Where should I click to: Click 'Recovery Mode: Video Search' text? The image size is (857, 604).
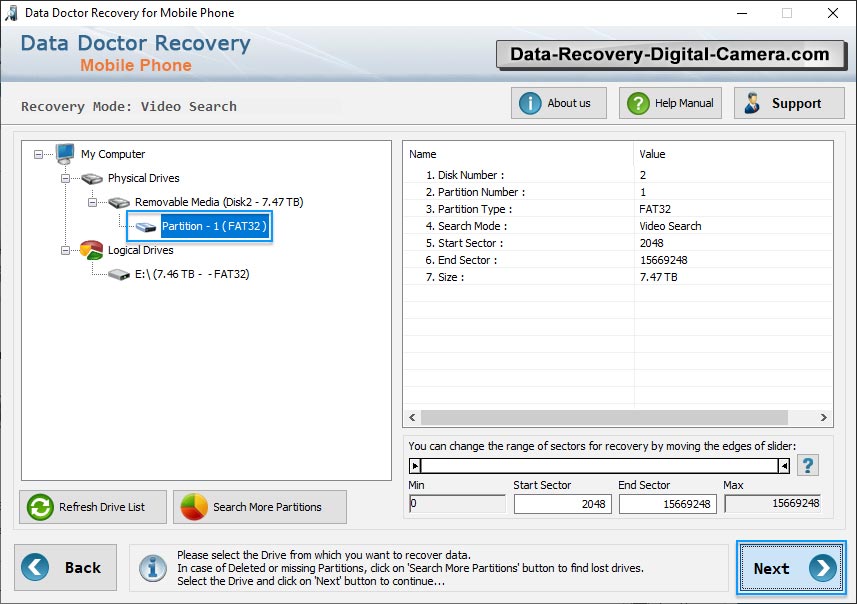(129, 106)
